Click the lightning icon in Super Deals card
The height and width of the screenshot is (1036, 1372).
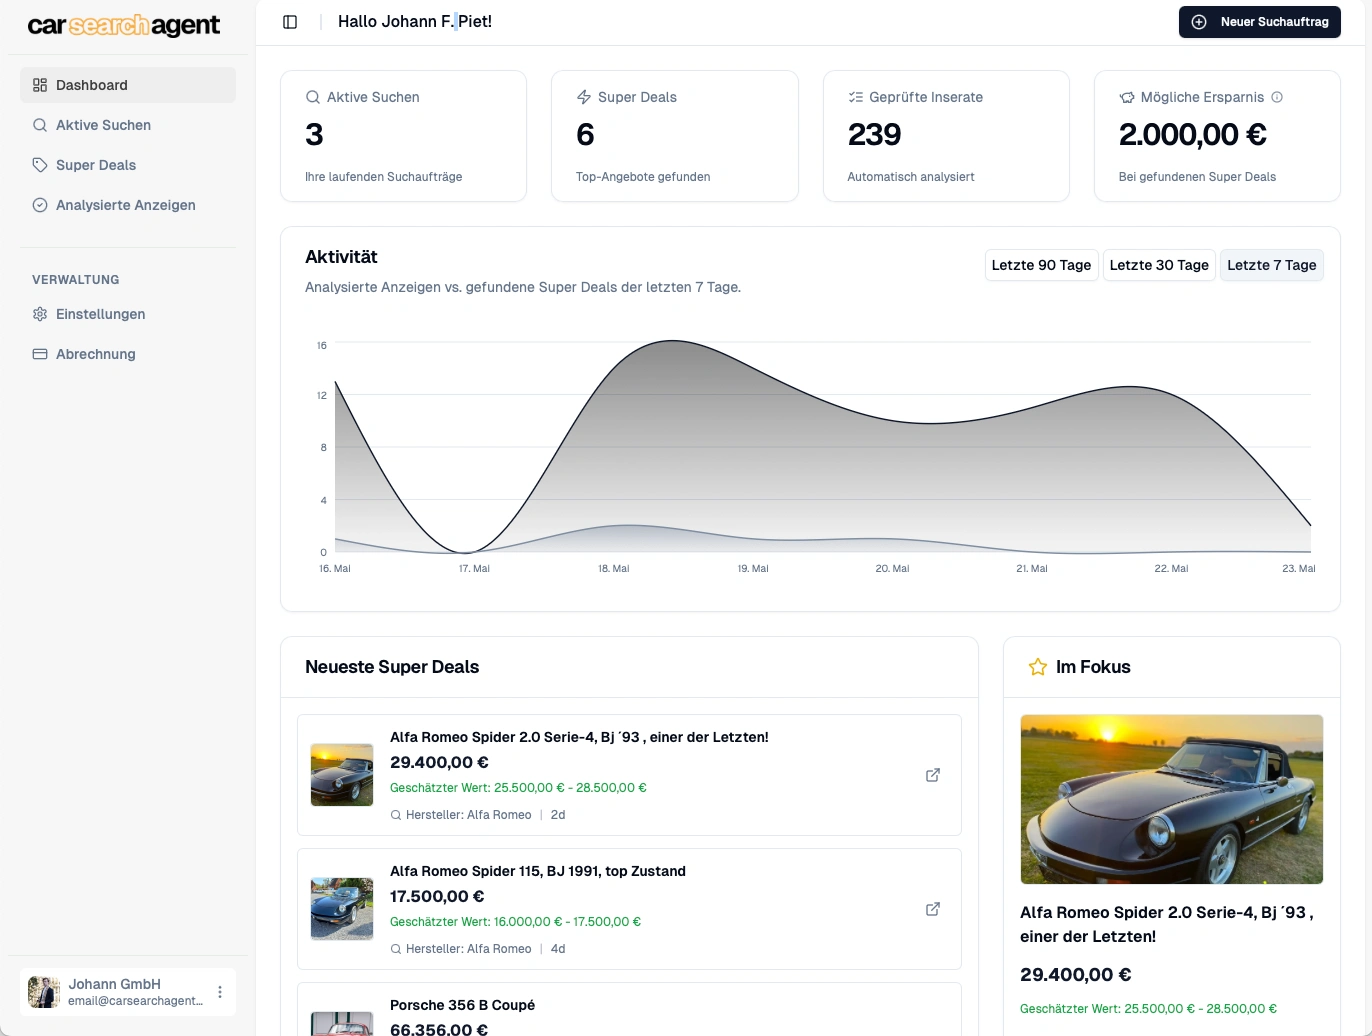click(x=584, y=97)
